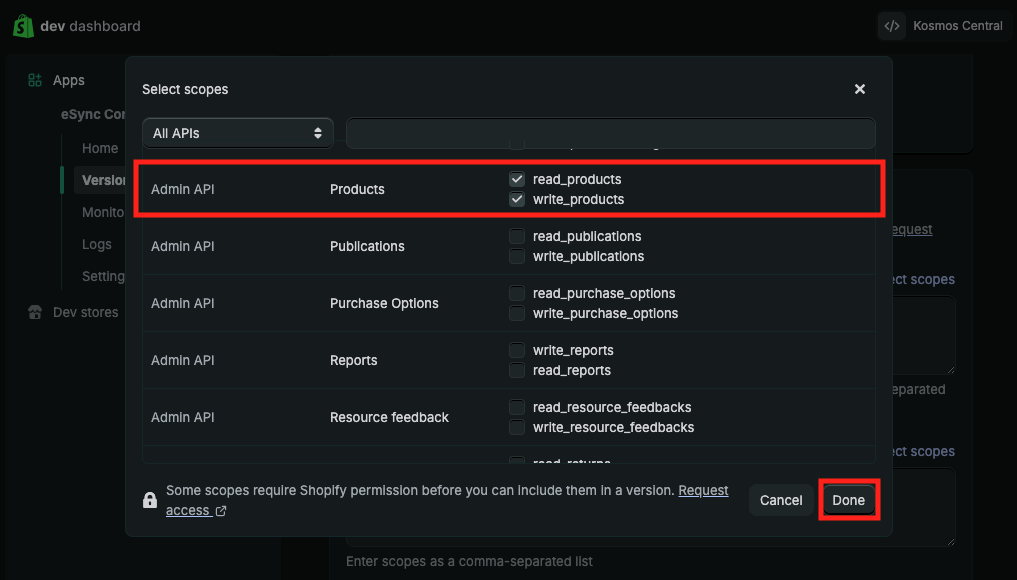Open the Logs sidebar menu item
This screenshot has height=580, width=1017.
point(97,244)
